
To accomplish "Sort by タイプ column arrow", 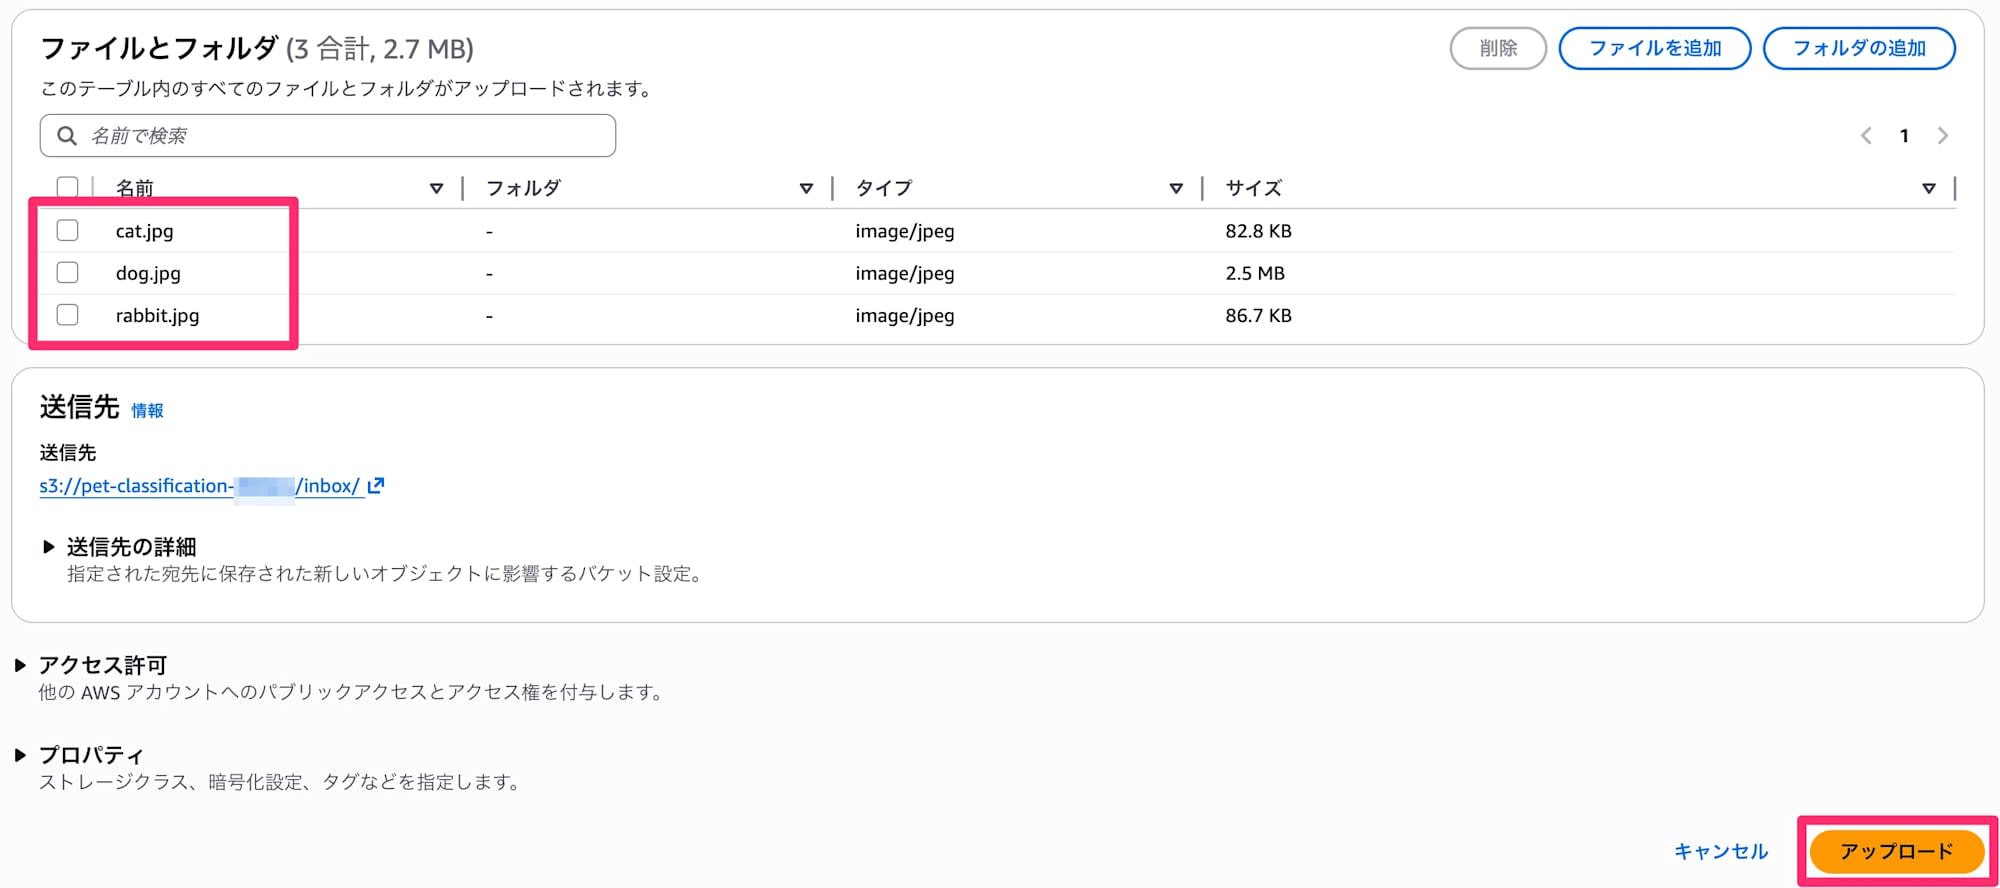I will tap(1176, 188).
